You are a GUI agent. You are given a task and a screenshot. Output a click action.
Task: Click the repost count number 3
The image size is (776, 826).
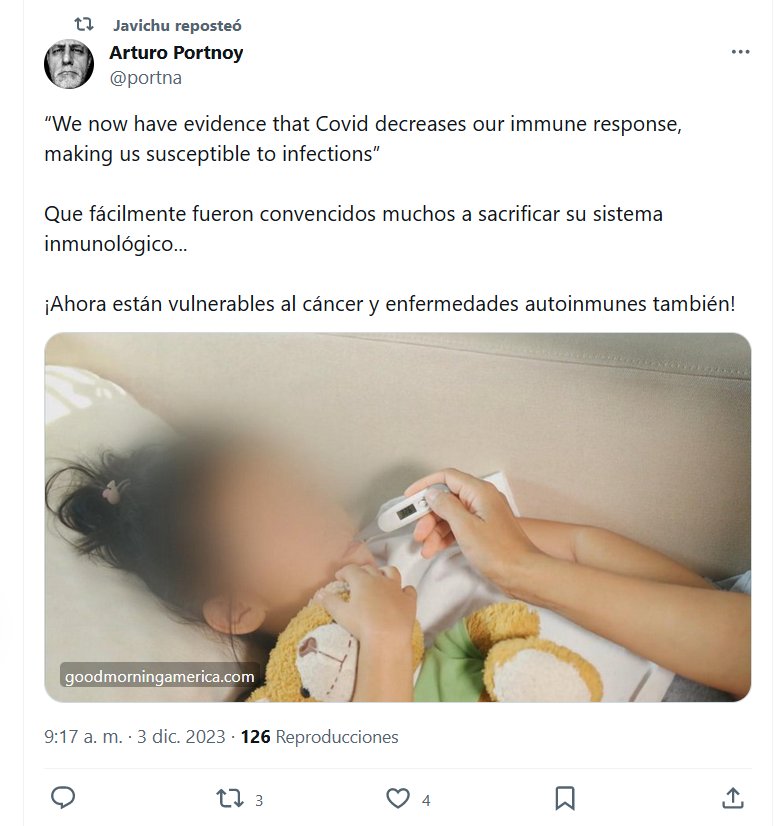pos(259,801)
